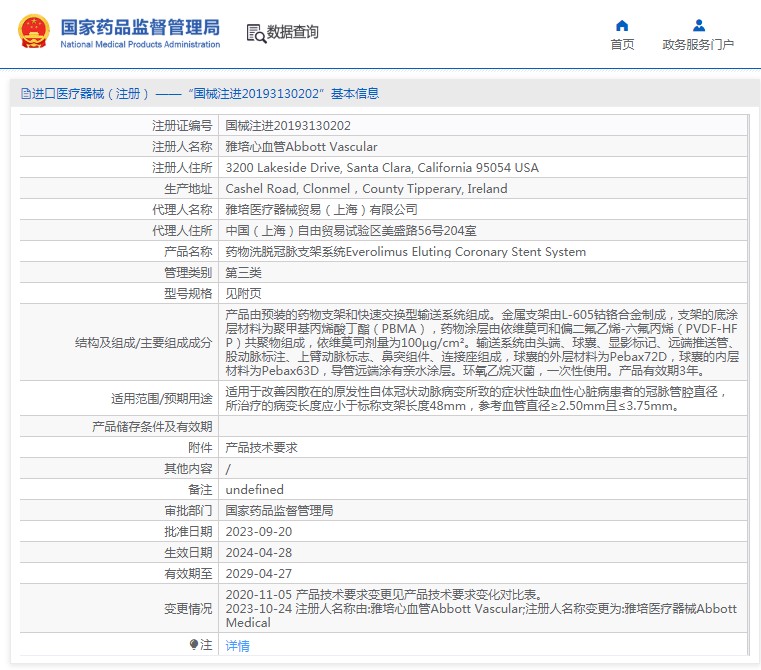This screenshot has width=761, height=670.
Task: Open the 政务服务门户 portal link
Action: click(698, 45)
